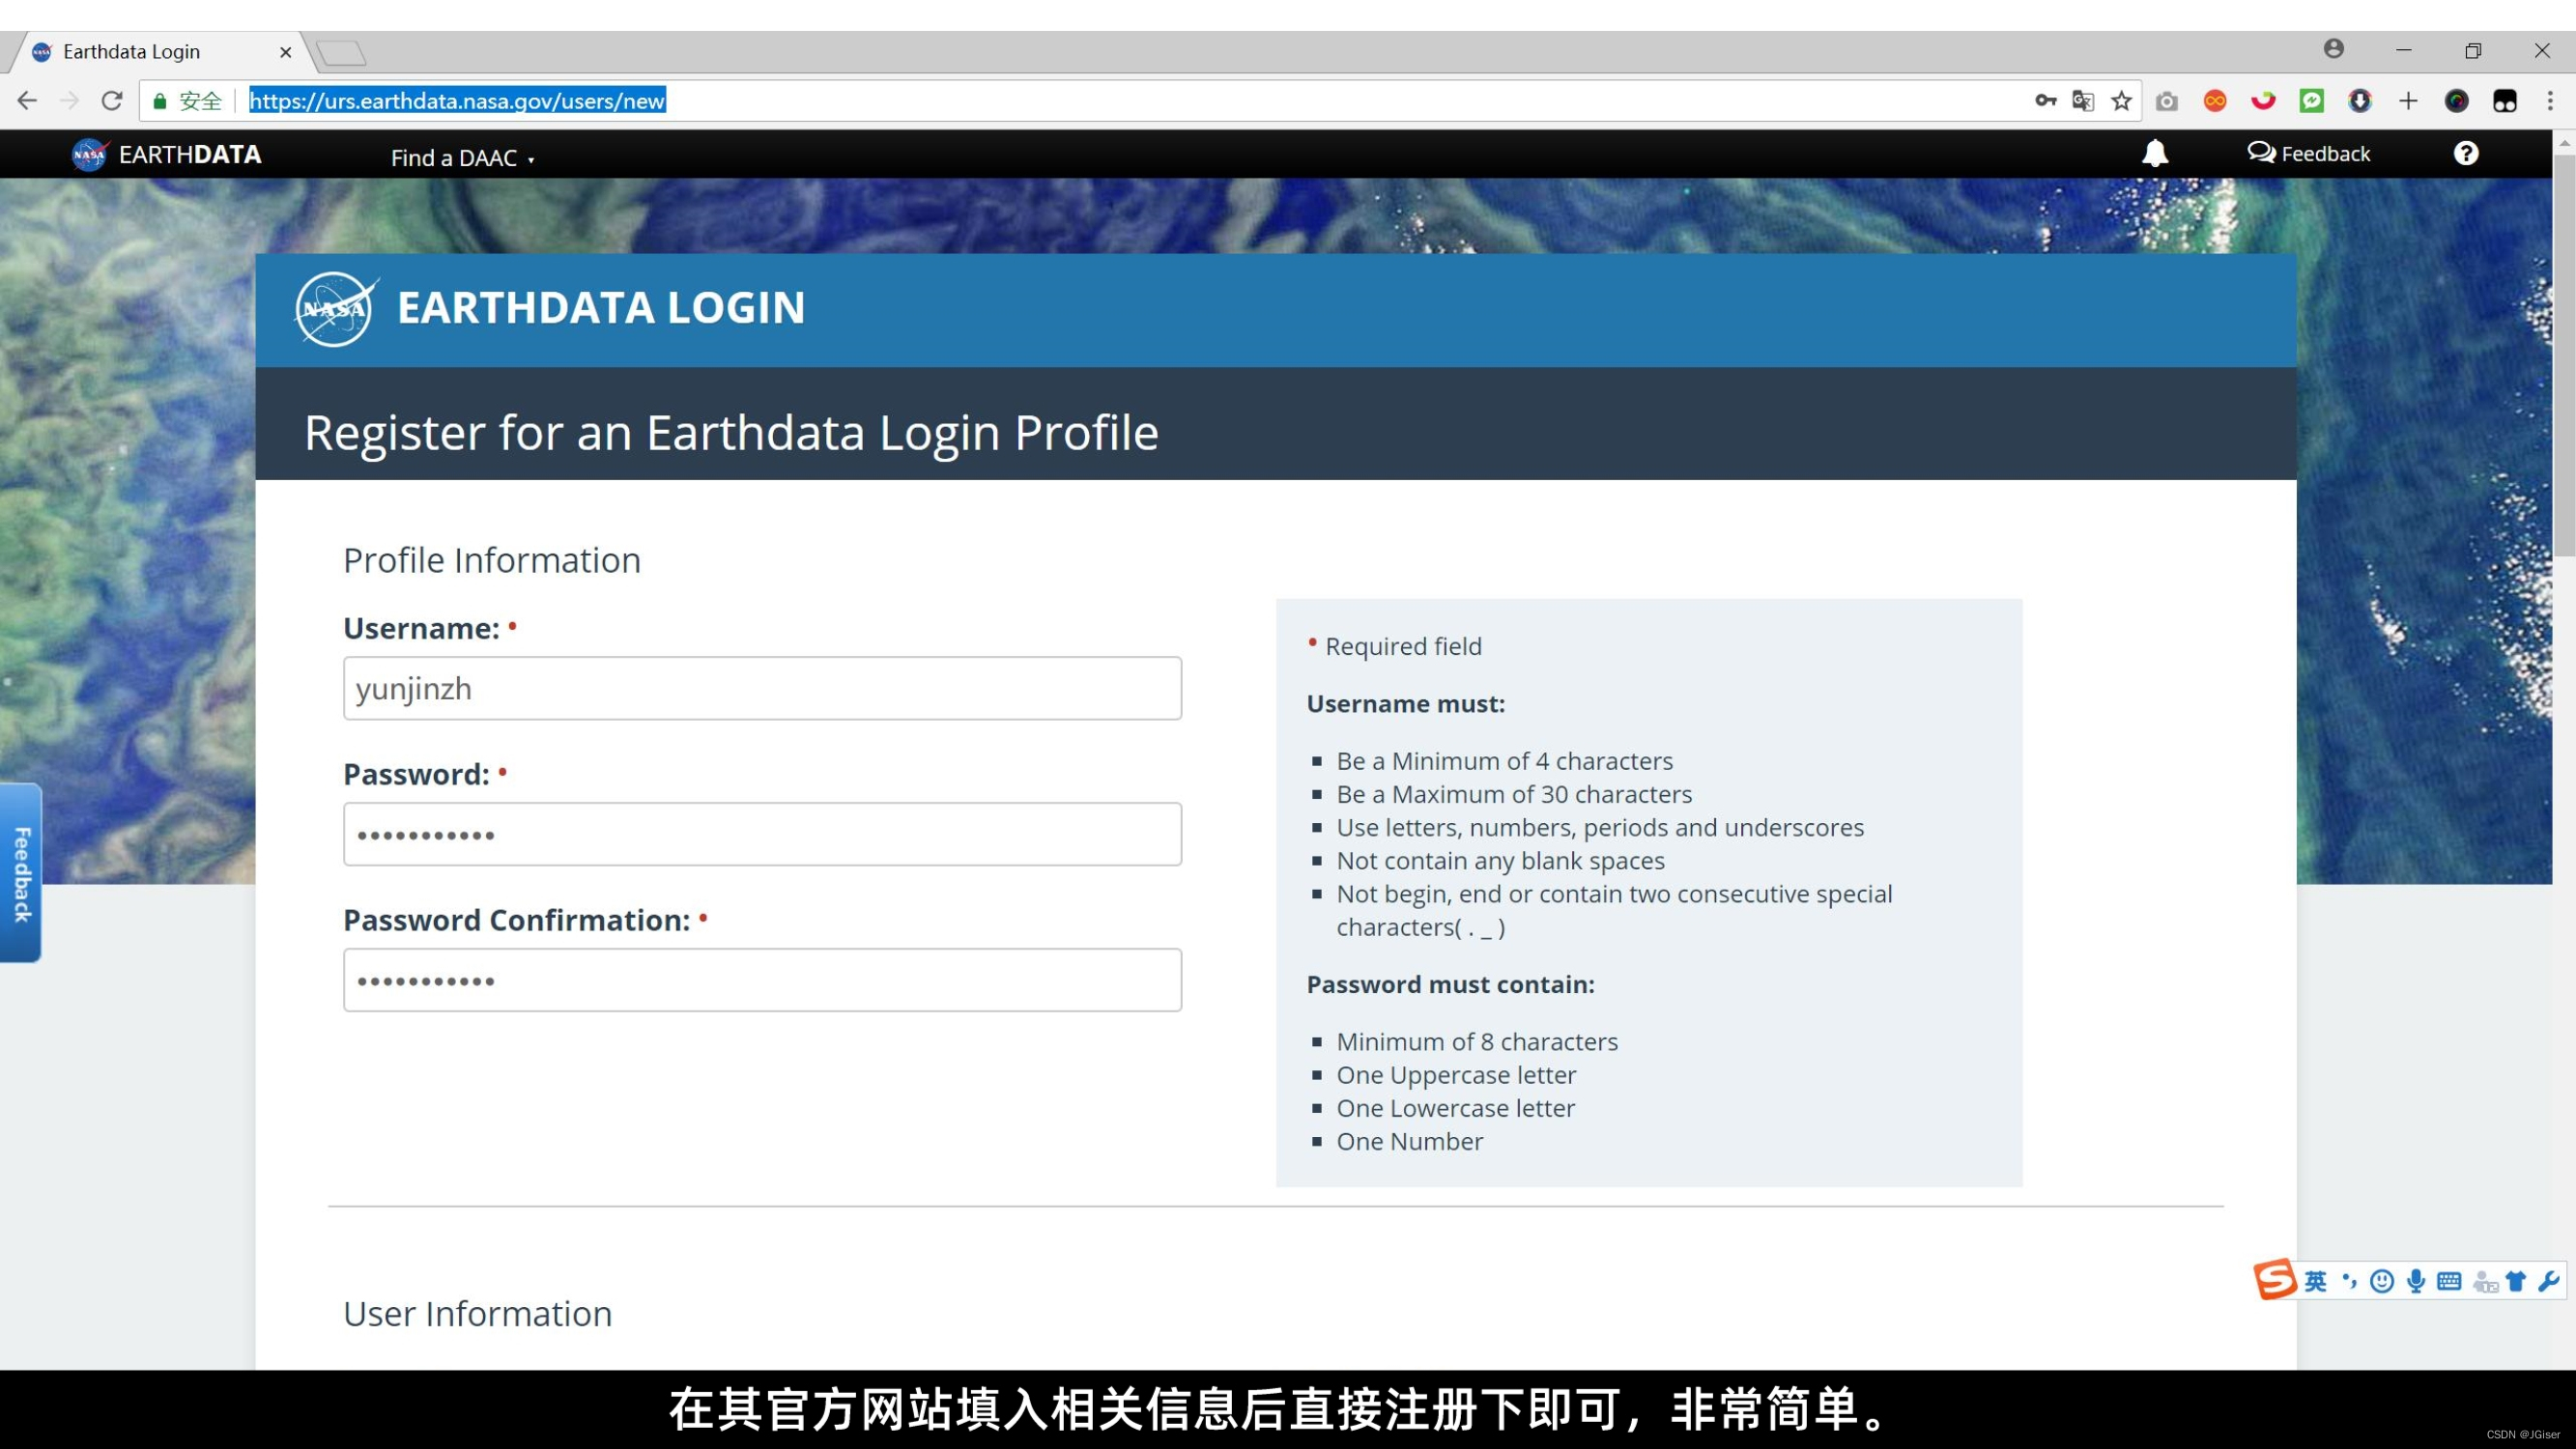Activate Sogou voice input microphone
Viewport: 2576px width, 1449px height.
tap(2416, 1281)
